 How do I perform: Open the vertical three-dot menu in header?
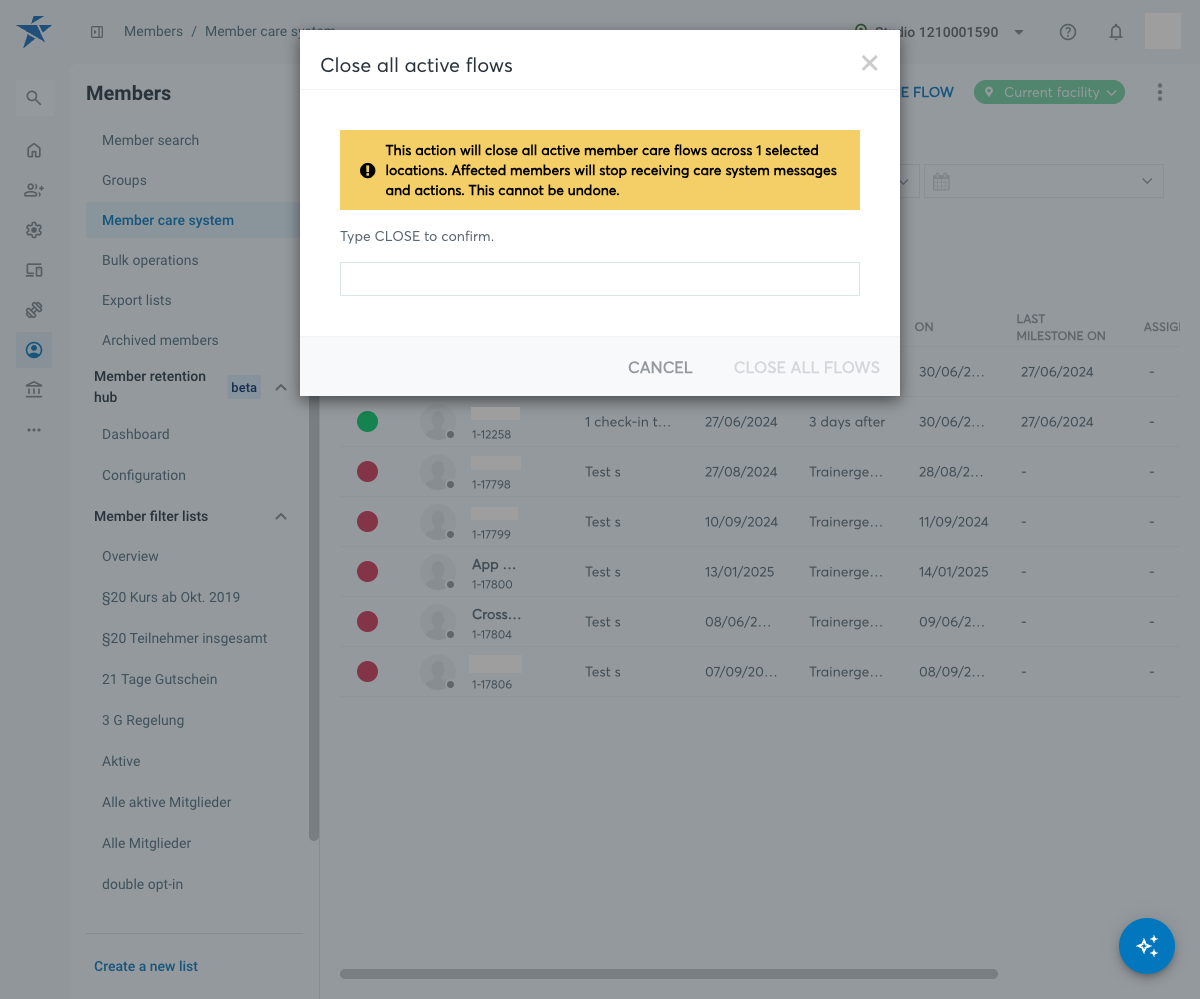(1160, 92)
